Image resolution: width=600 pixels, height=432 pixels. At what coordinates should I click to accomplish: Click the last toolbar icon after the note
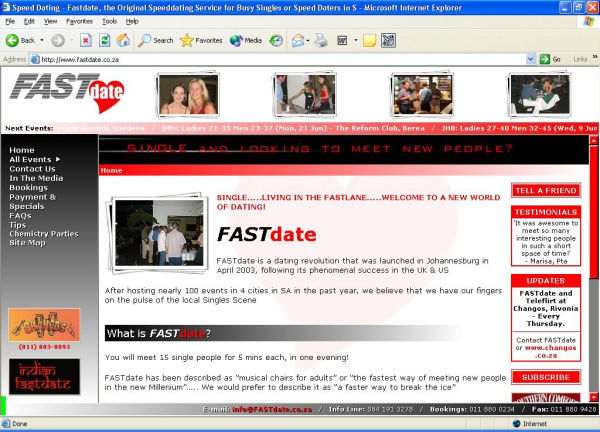[x=388, y=40]
